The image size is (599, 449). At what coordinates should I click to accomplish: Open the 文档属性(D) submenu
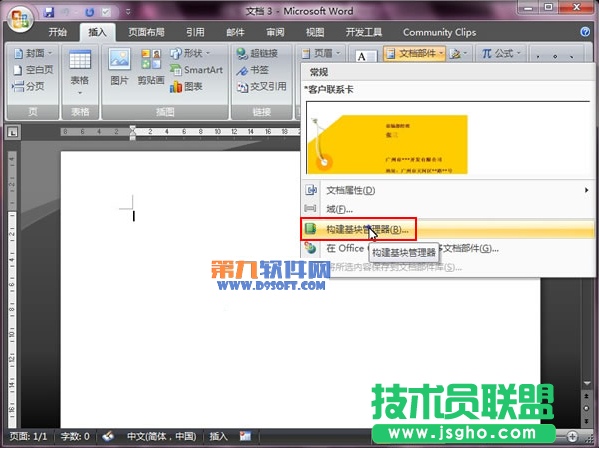(448, 190)
